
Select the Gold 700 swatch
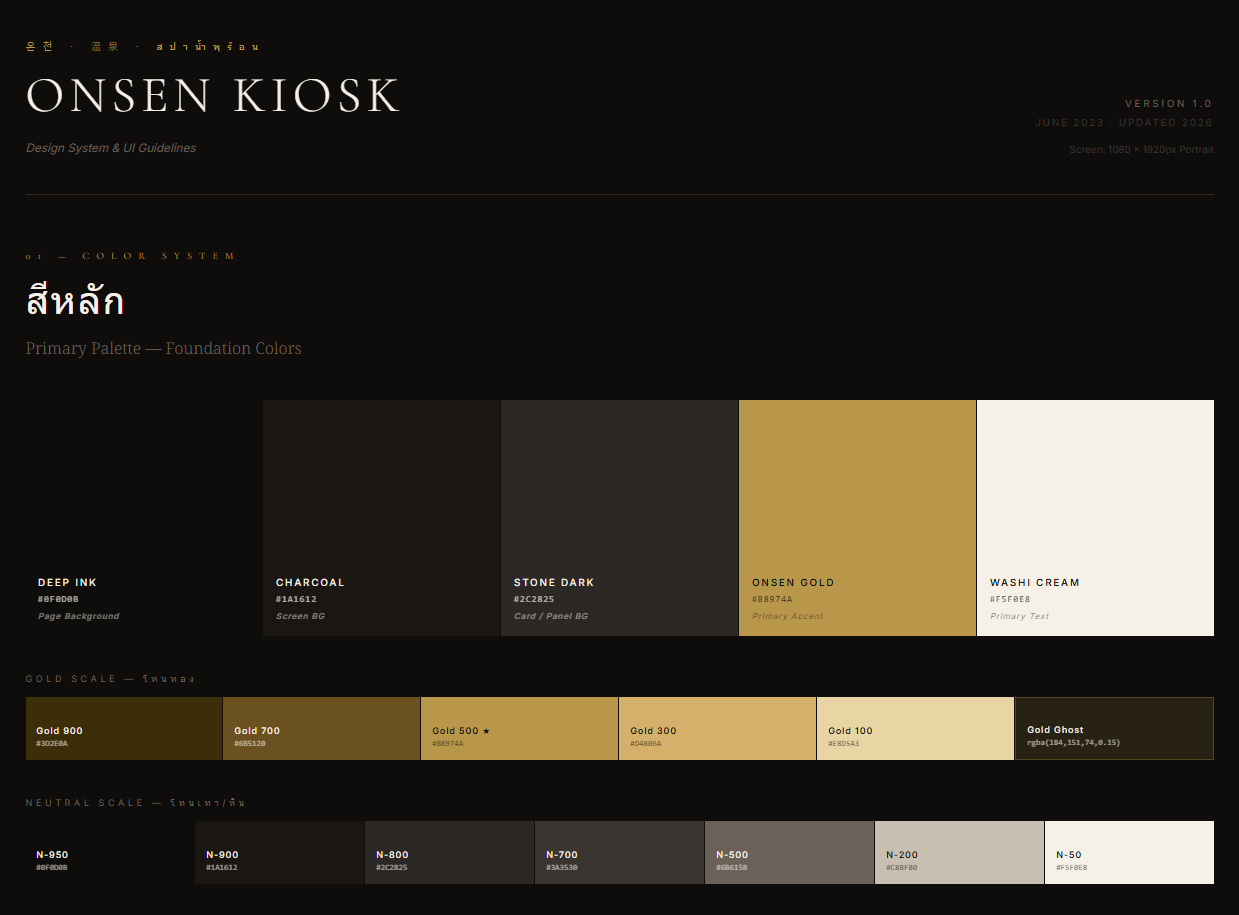[x=321, y=729]
